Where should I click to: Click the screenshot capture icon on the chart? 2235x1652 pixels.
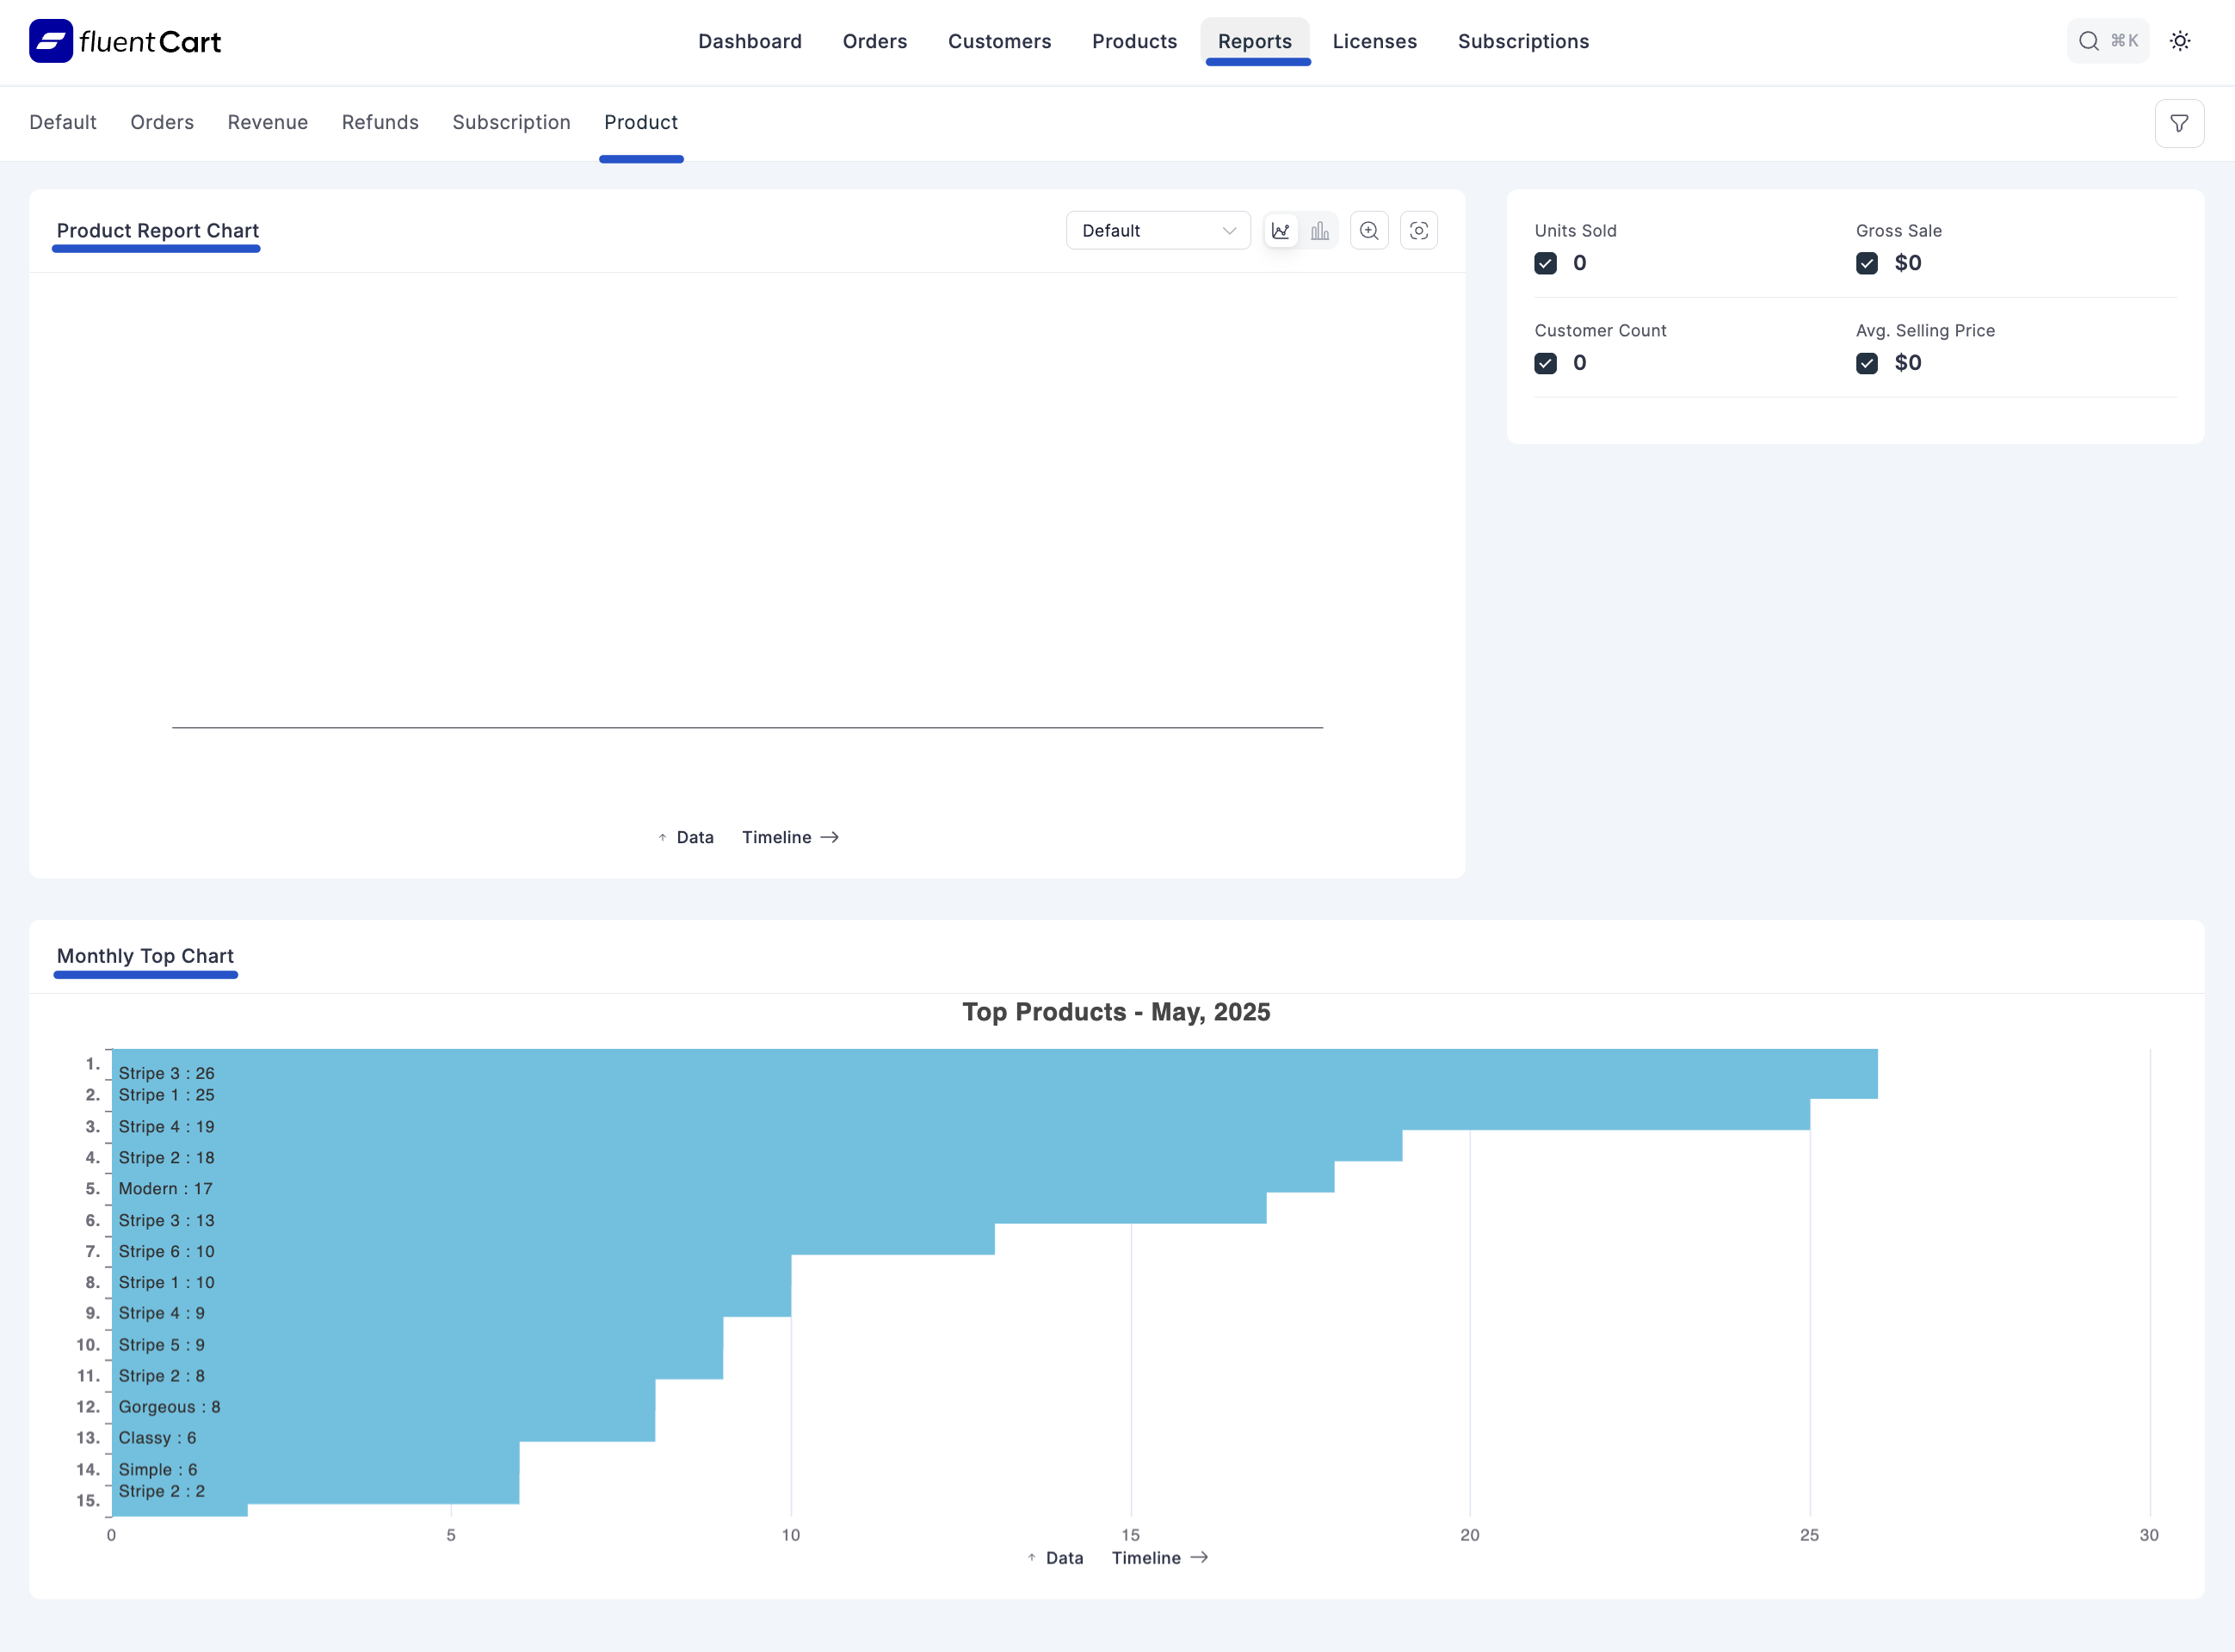tap(1419, 230)
